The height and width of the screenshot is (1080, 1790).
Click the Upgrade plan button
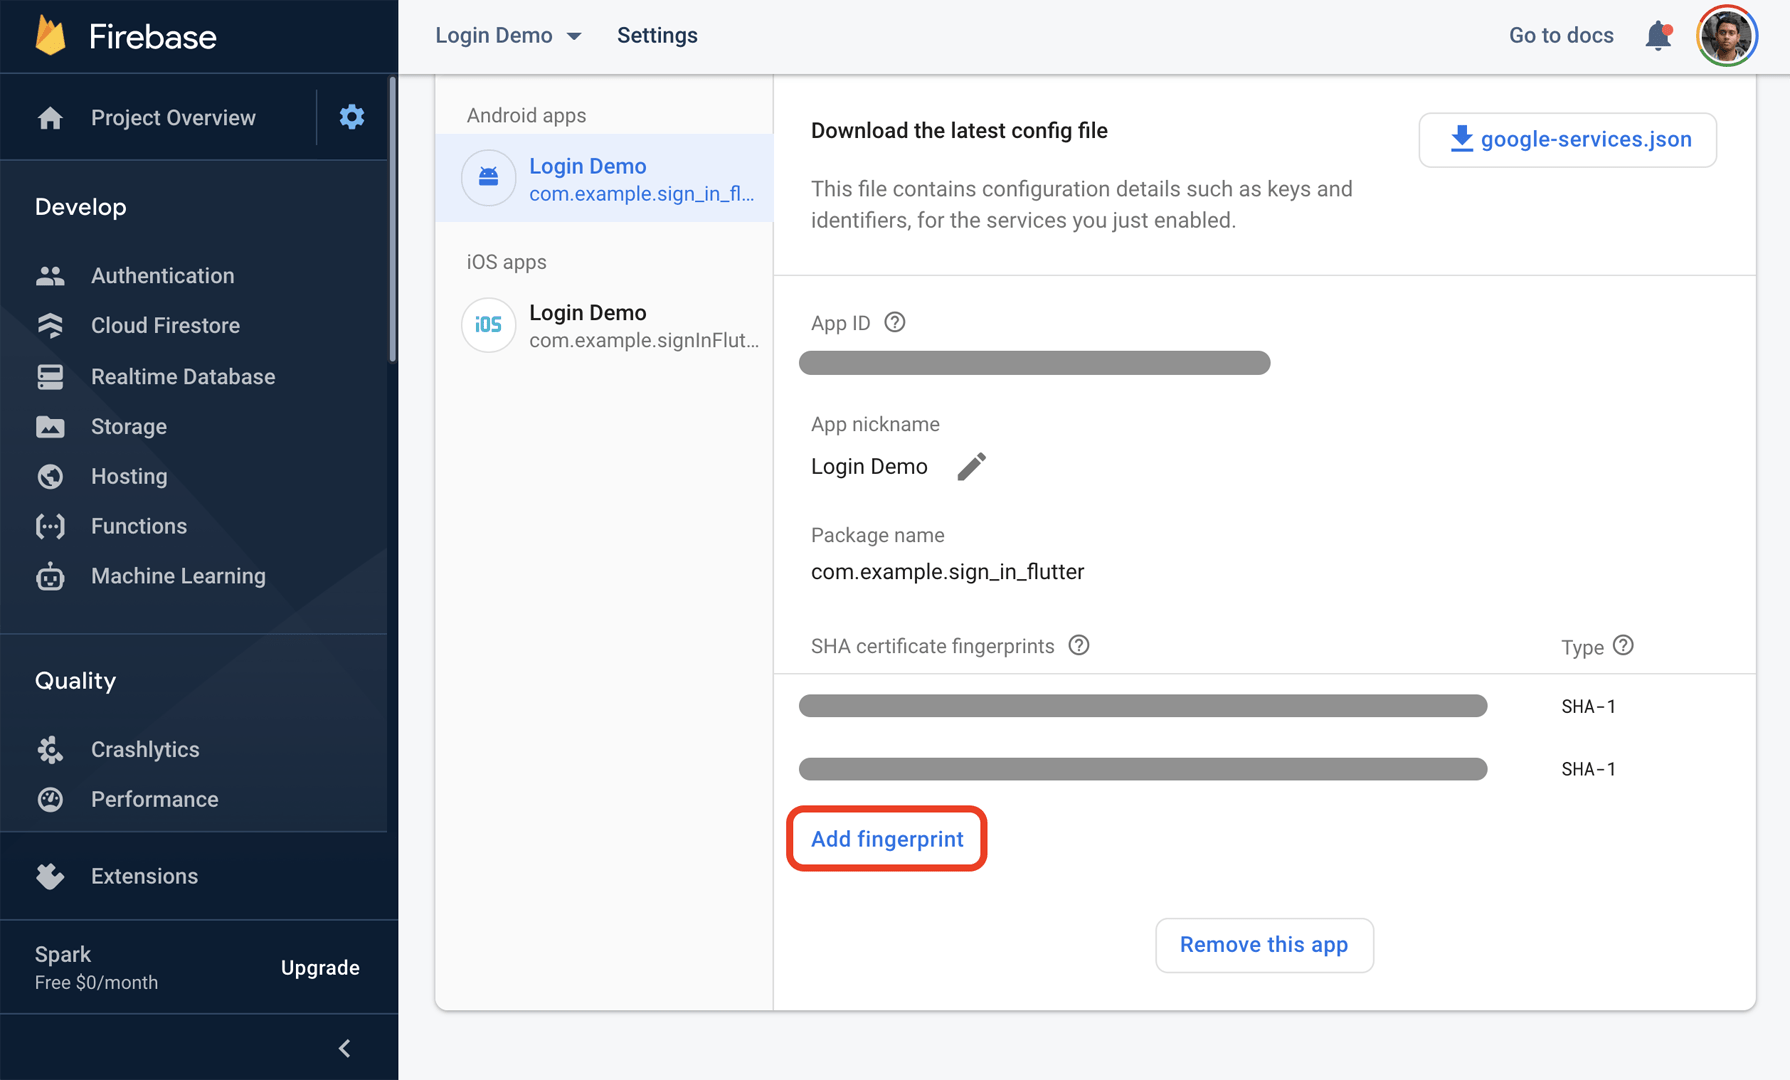pyautogui.click(x=320, y=968)
